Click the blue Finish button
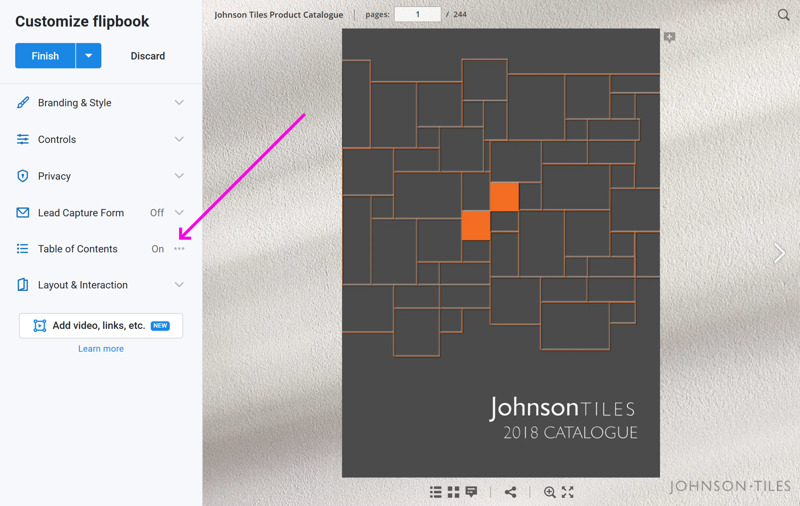This screenshot has width=800, height=506. 45,56
